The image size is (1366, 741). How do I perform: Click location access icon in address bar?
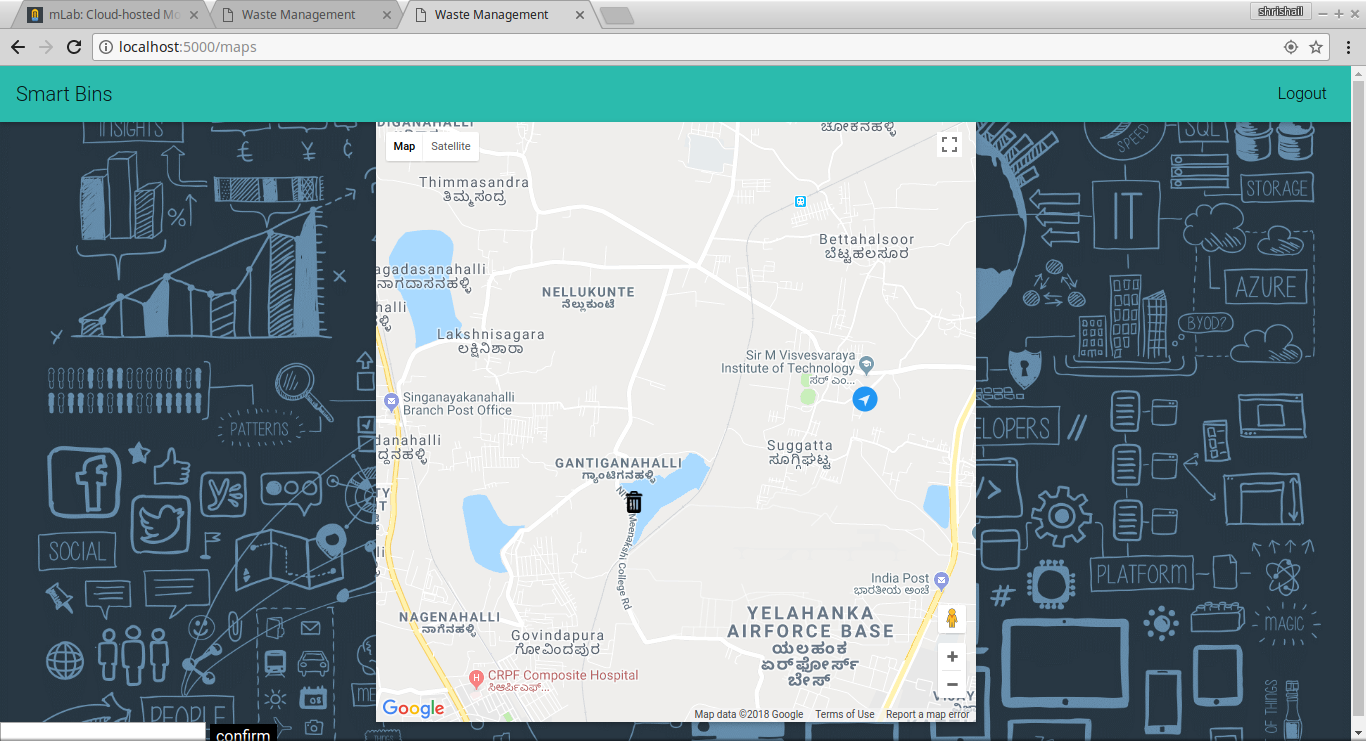[1290, 47]
